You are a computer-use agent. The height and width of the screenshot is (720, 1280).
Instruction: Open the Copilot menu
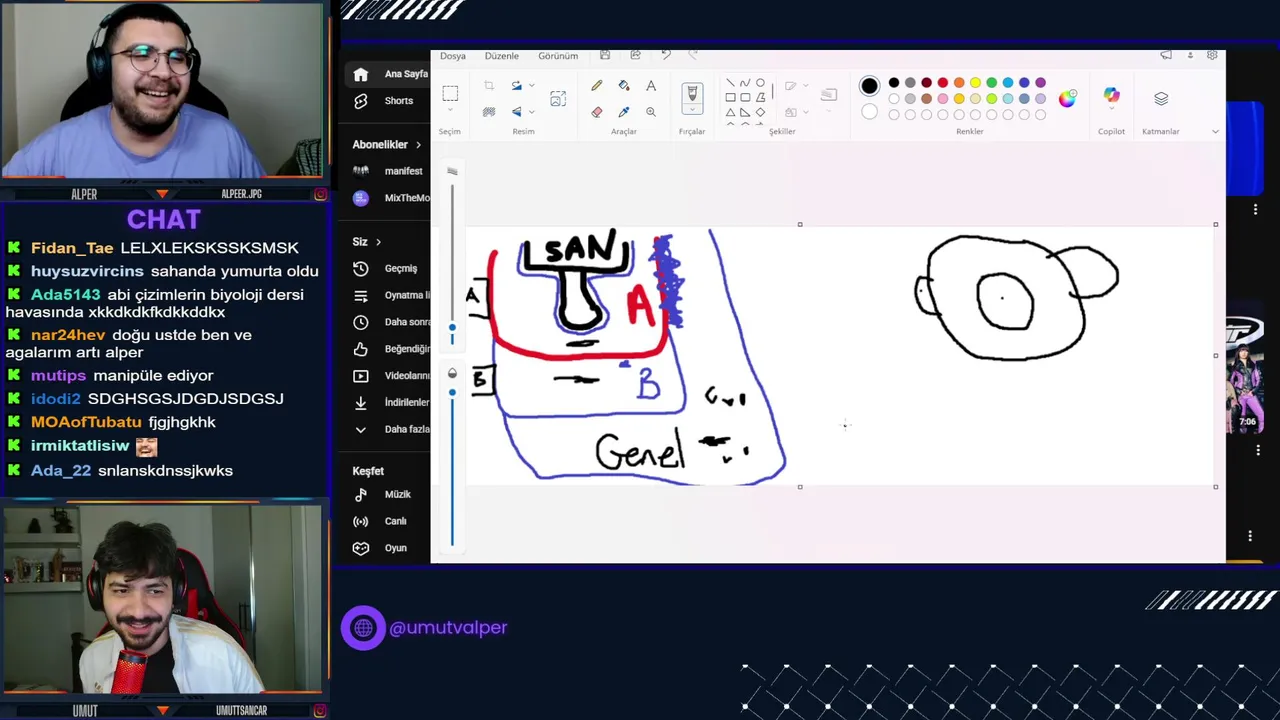(x=1112, y=98)
